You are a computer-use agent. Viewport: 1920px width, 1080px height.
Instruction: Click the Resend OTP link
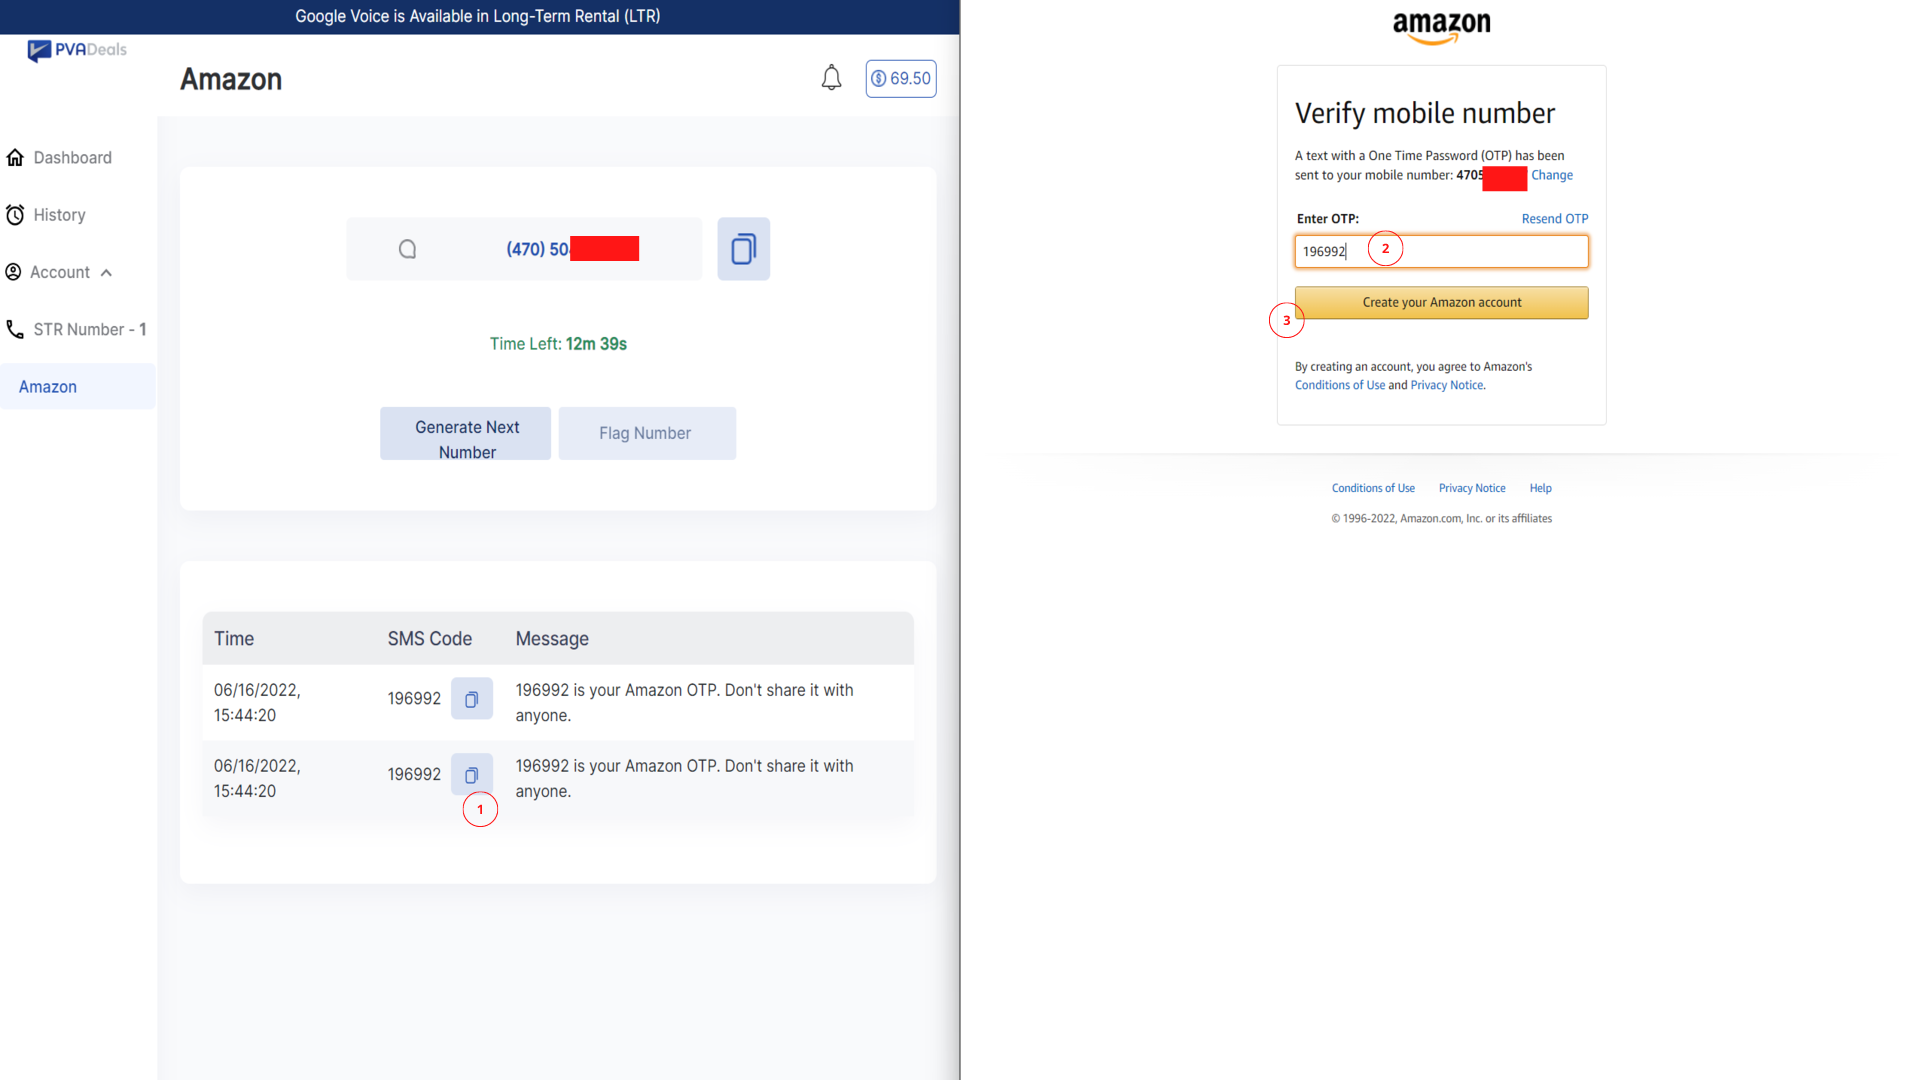click(x=1554, y=219)
